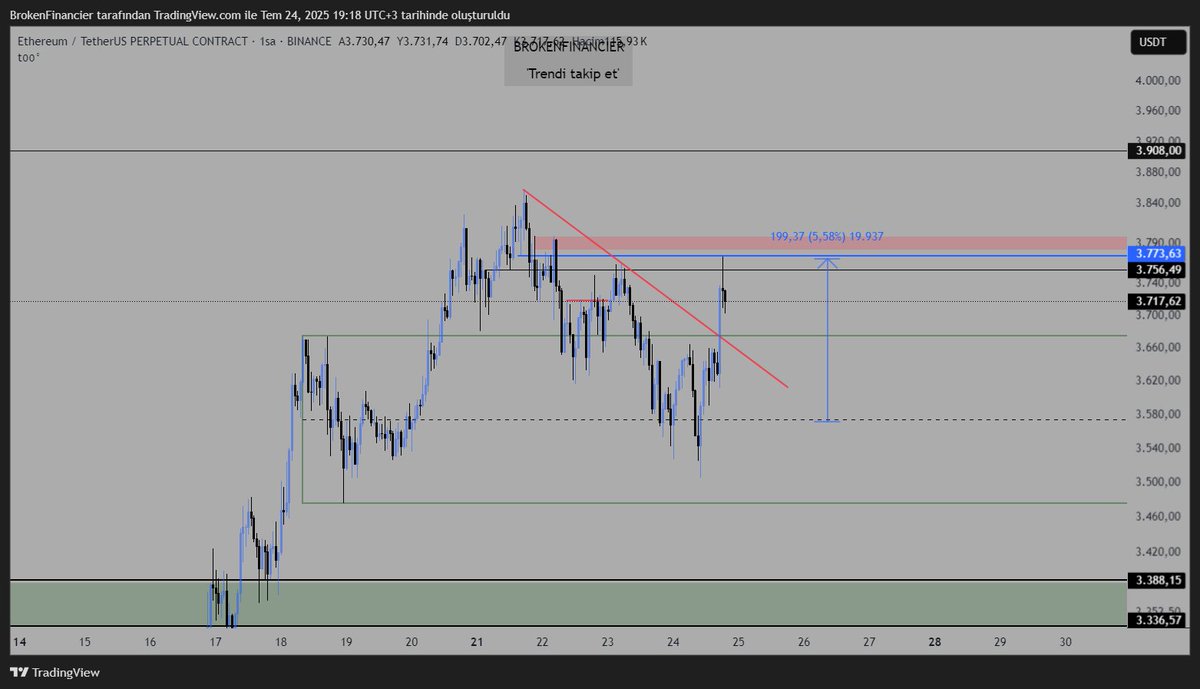
Task: Select the green support zone at bottom
Action: pos(568,603)
